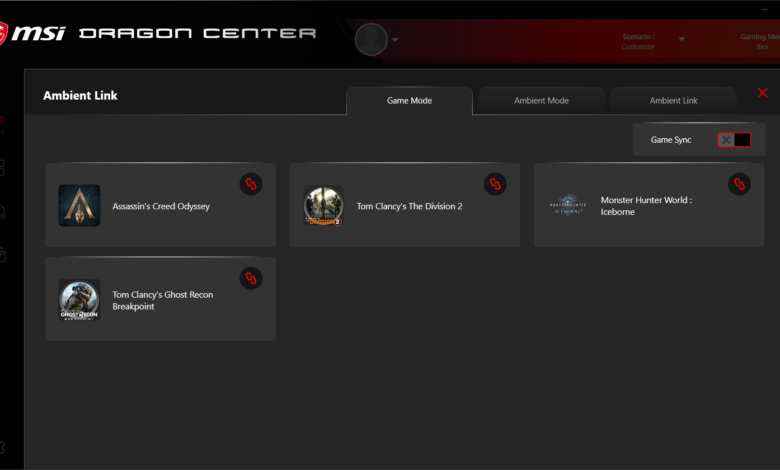Minimize the Dragon Center window
The width and height of the screenshot is (780, 470).
pyautogui.click(x=765, y=9)
